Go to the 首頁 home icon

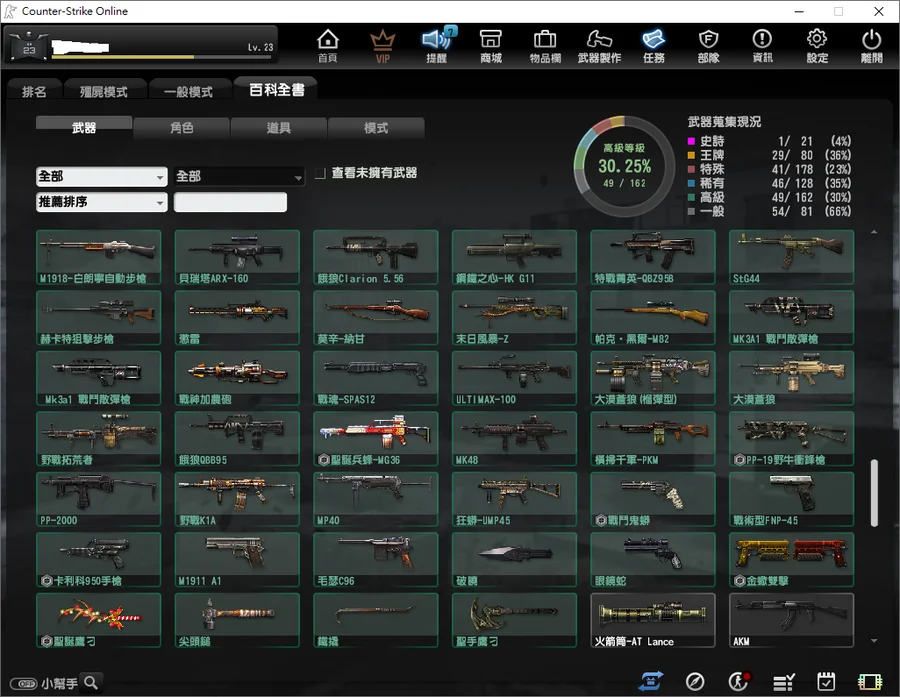pyautogui.click(x=328, y=45)
